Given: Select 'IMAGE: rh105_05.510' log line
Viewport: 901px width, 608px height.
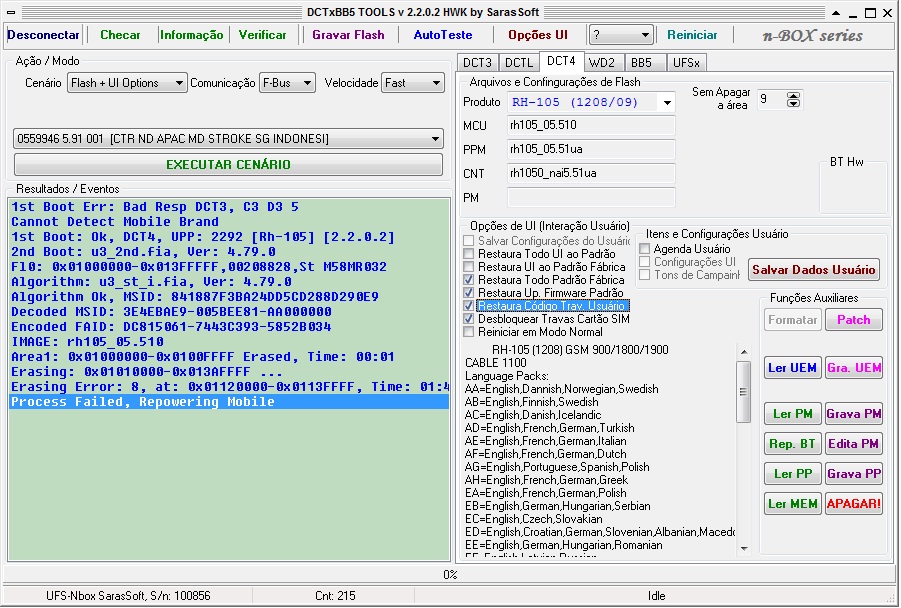Looking at the screenshot, I should point(229,342).
